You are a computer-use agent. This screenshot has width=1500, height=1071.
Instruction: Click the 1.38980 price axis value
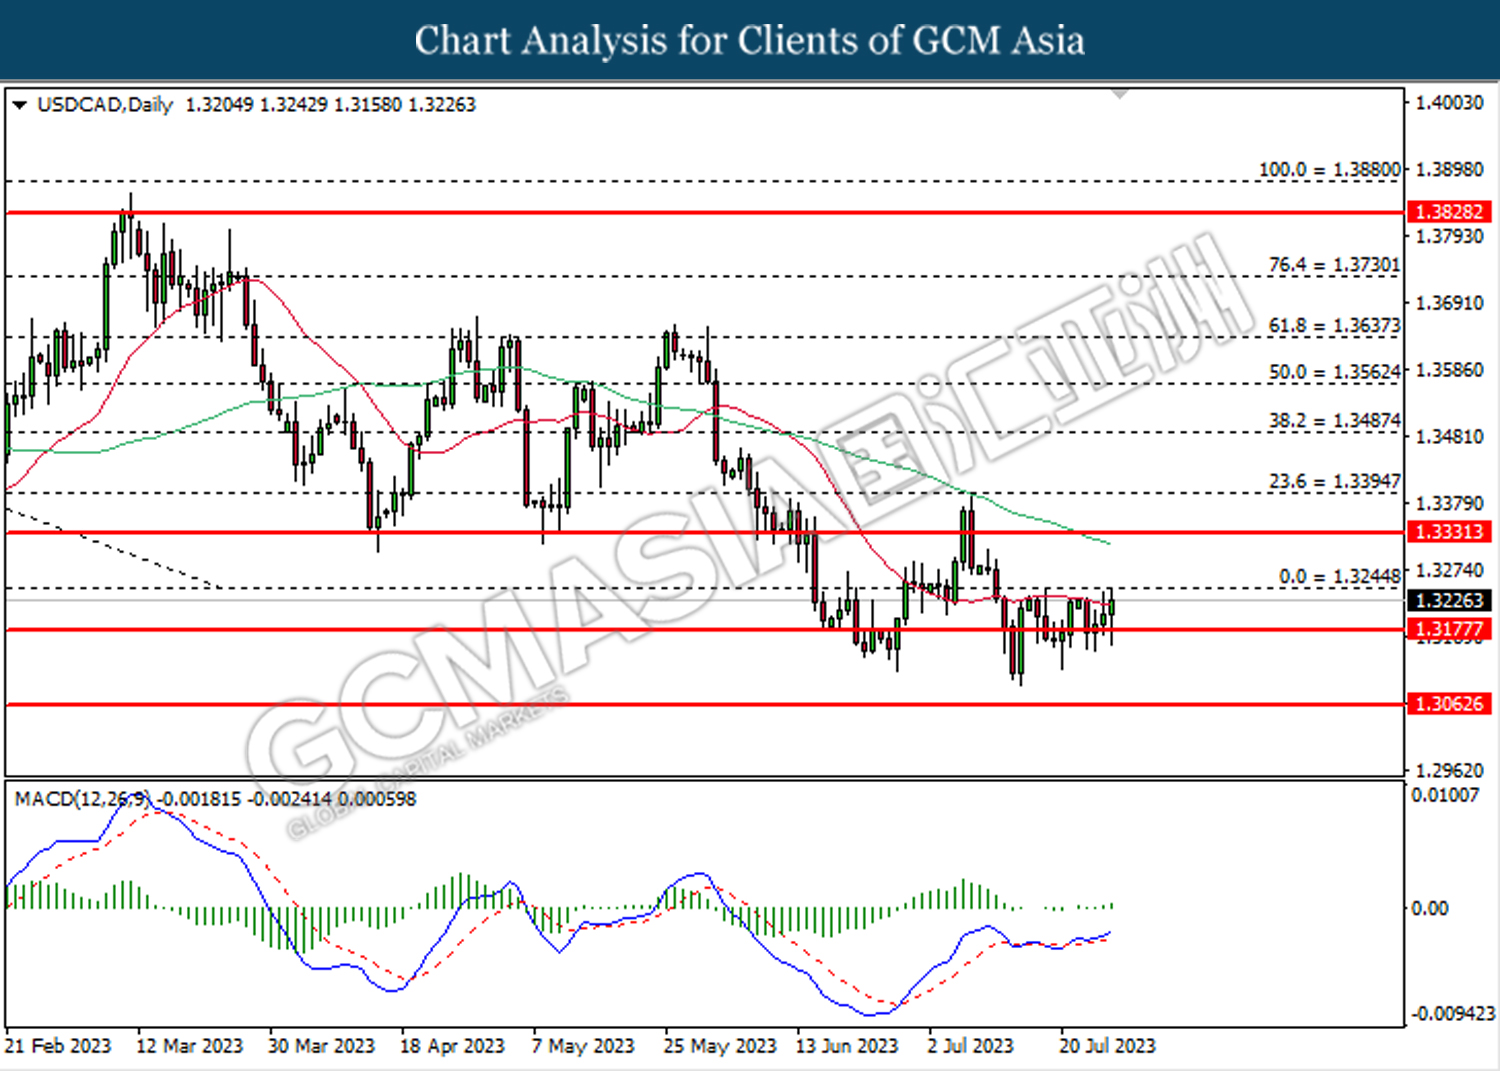[1450, 170]
